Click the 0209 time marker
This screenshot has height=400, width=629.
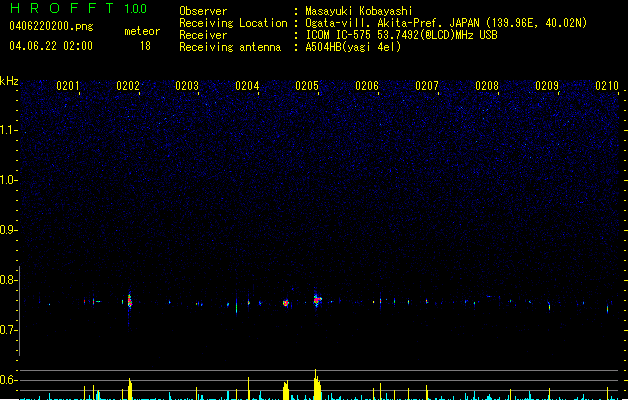(547, 86)
